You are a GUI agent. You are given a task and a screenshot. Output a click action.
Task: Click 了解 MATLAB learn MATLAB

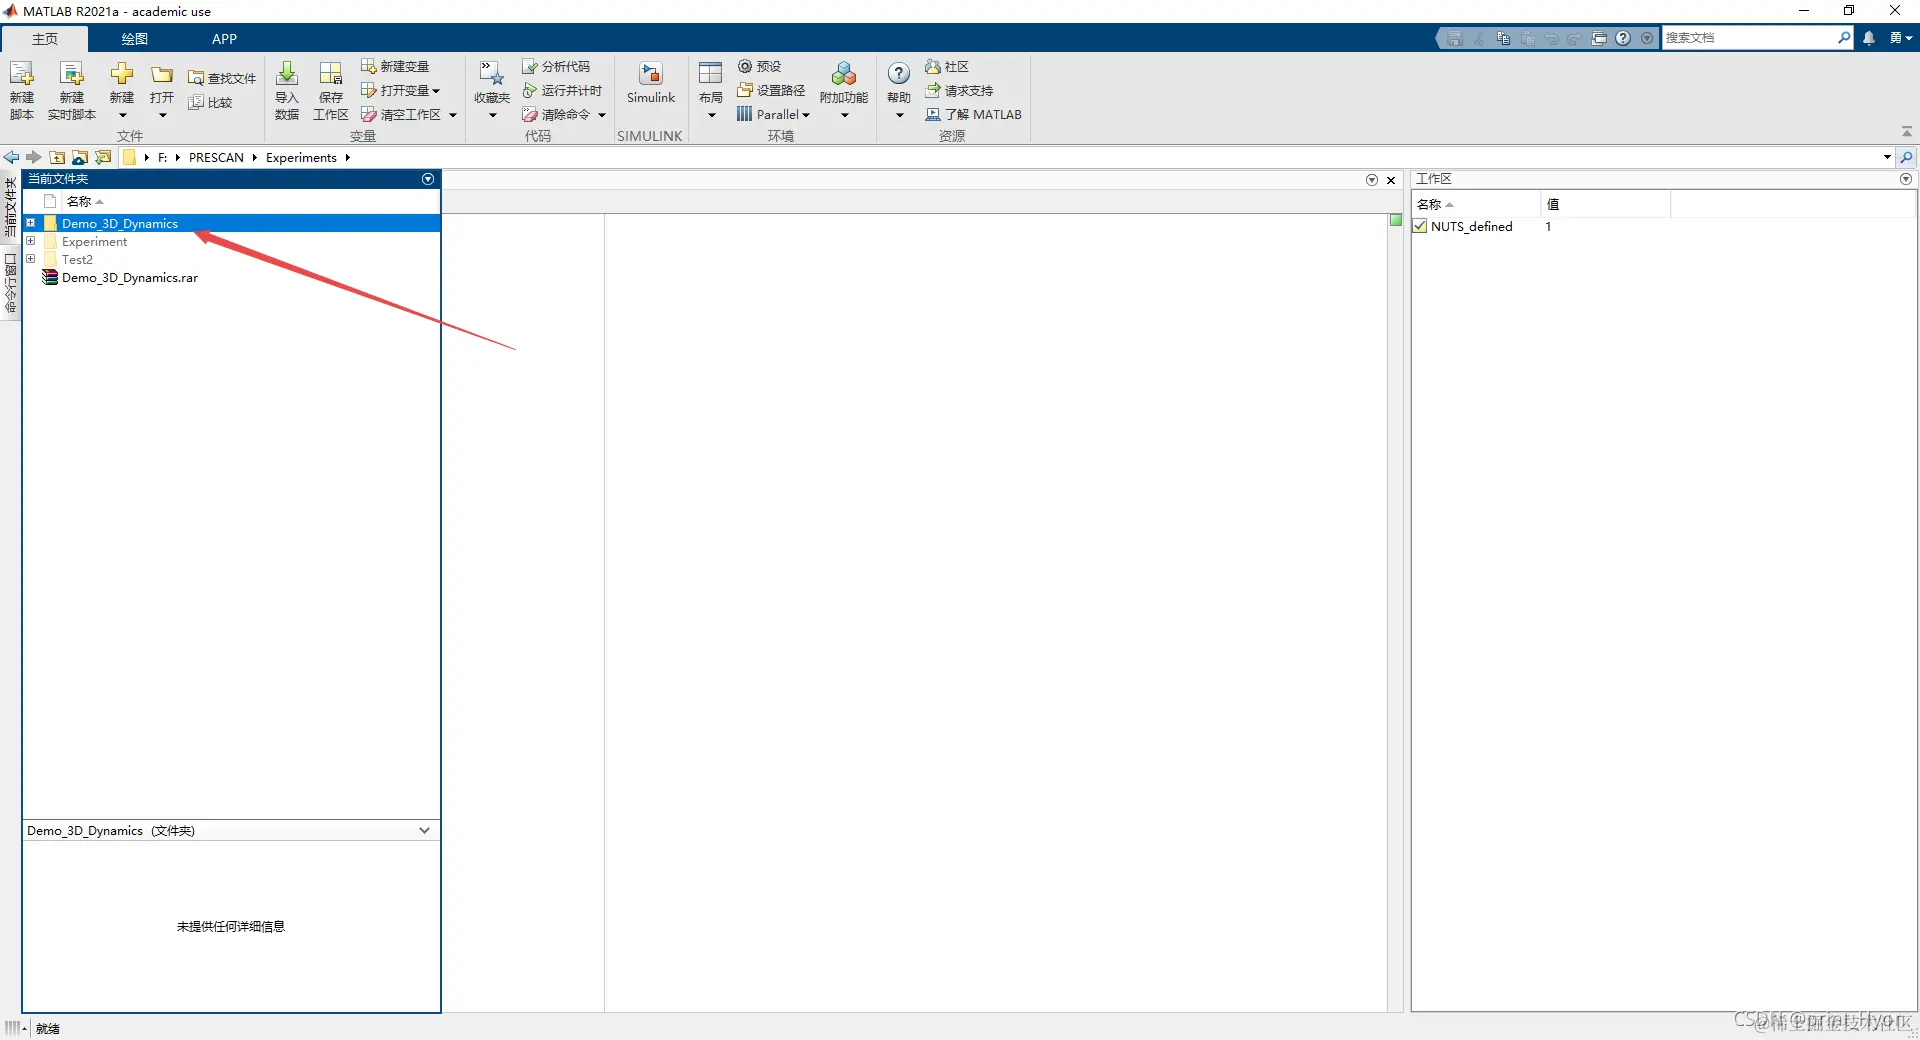(x=974, y=114)
